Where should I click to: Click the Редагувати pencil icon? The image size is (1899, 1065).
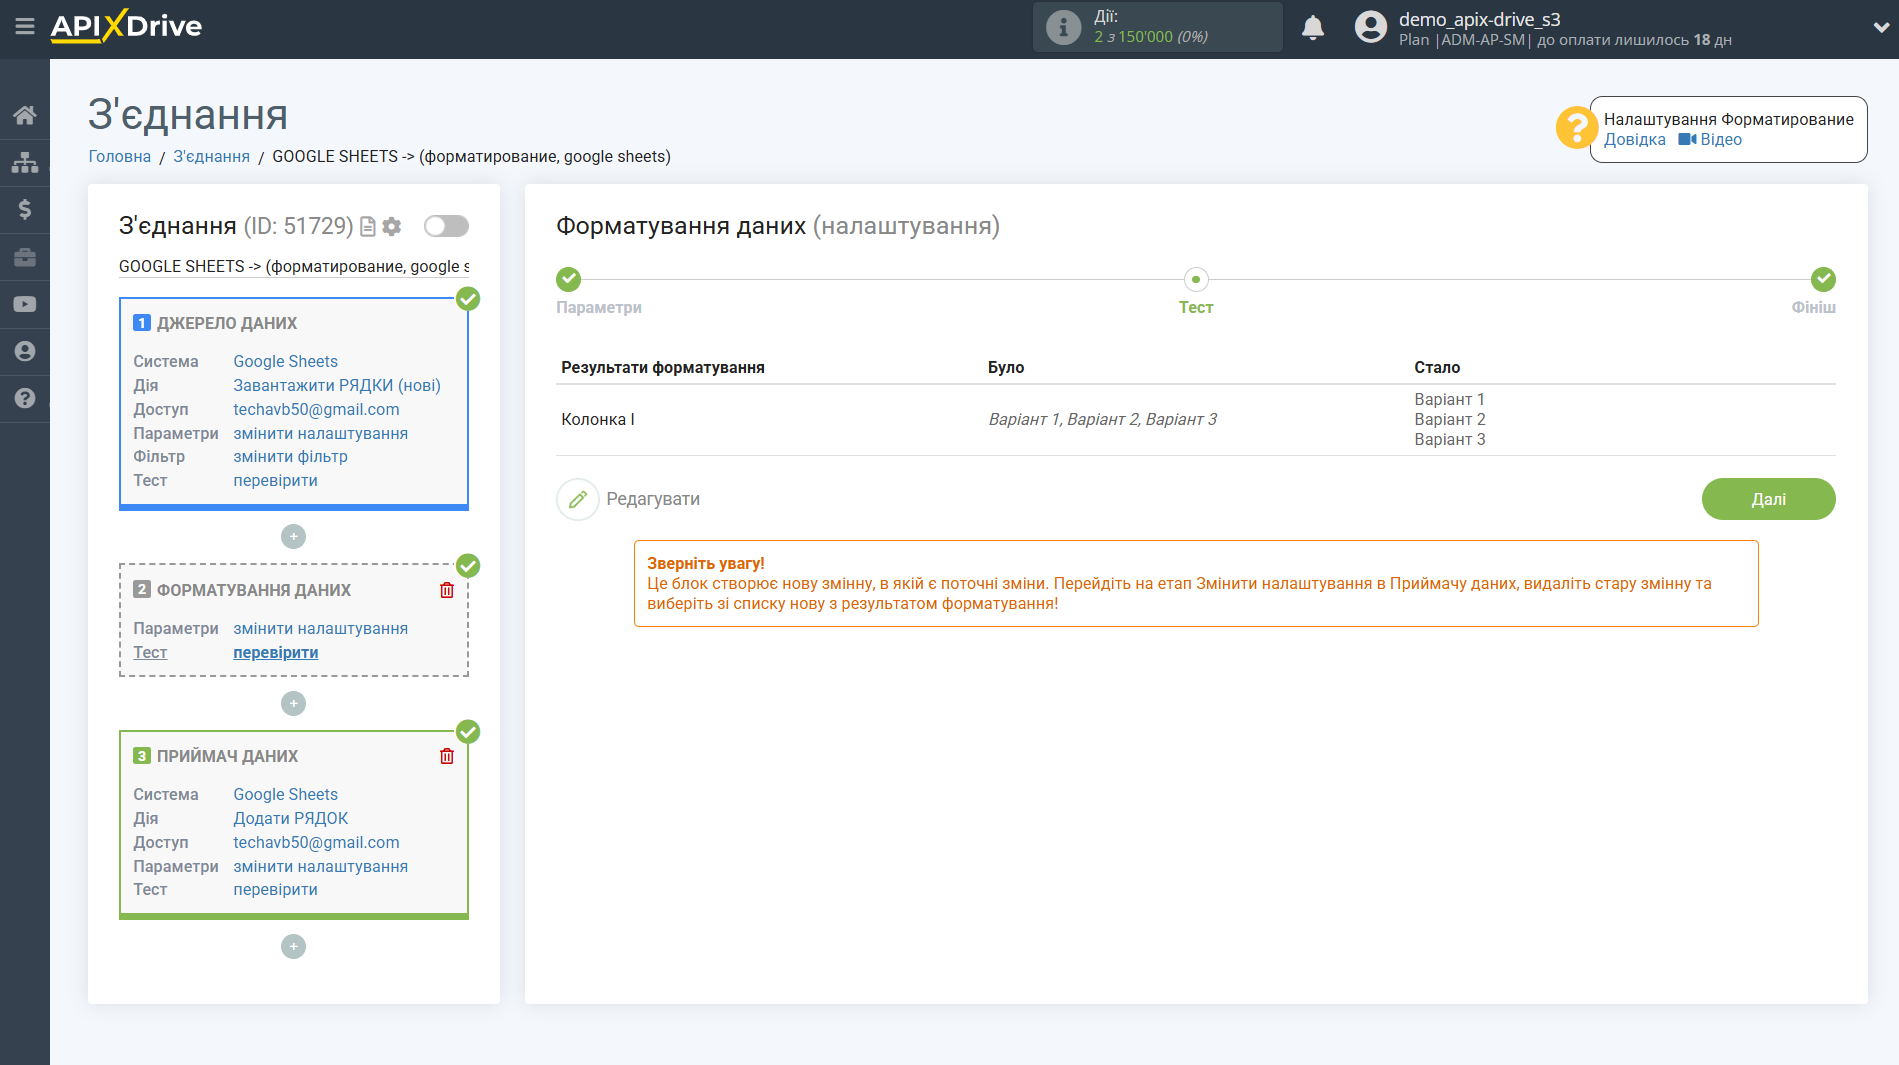click(x=578, y=499)
